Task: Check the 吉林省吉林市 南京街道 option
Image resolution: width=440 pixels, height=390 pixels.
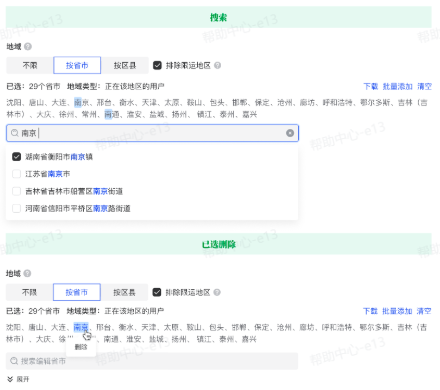Action: 16,191
